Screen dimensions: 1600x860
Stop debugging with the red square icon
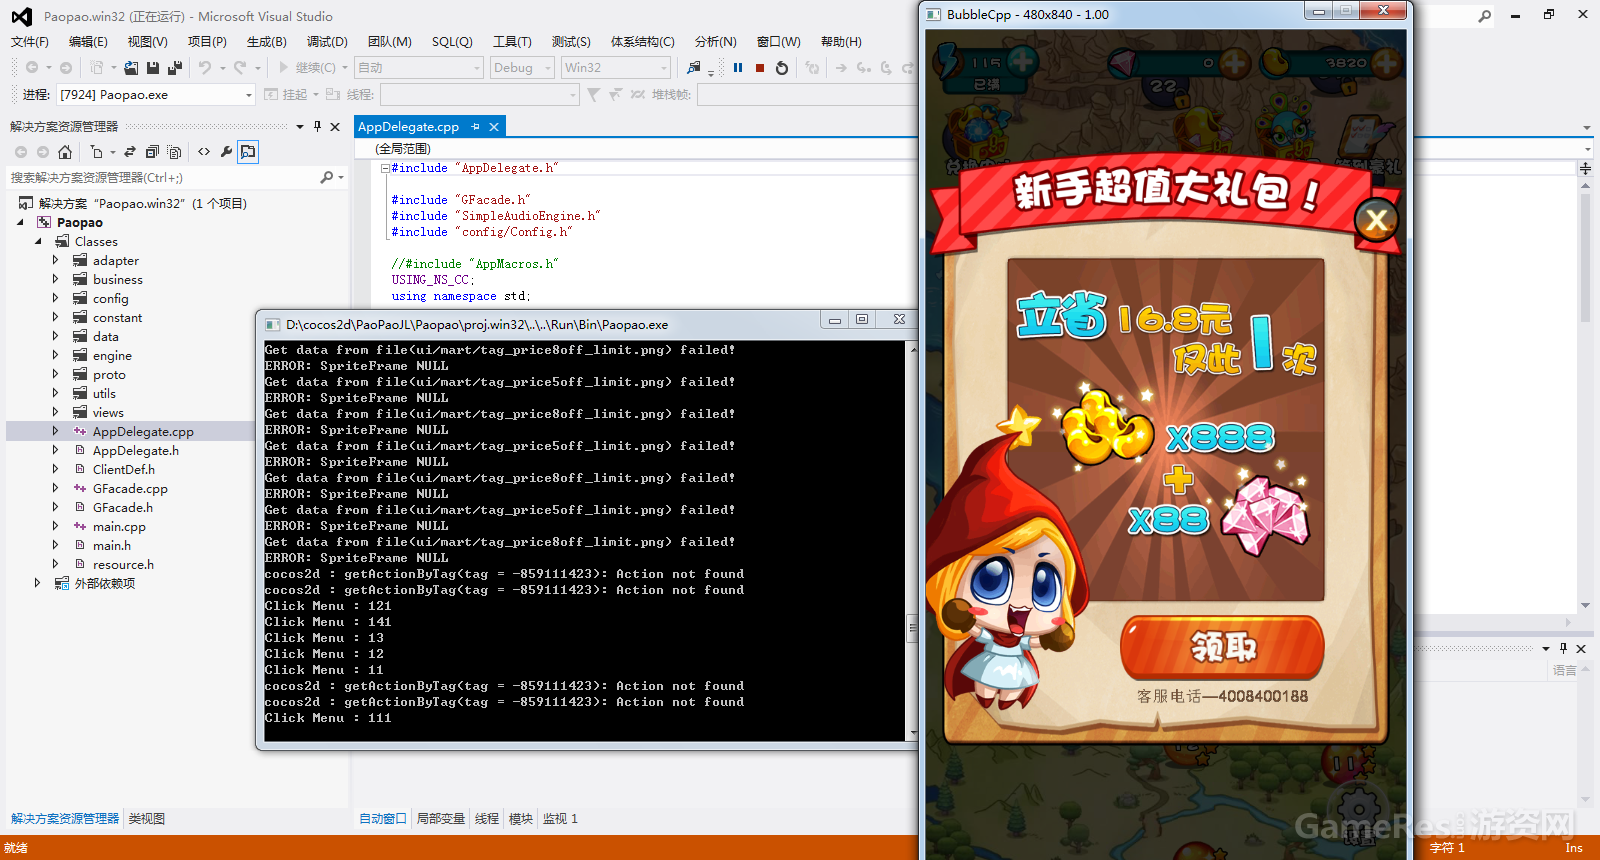pos(760,68)
